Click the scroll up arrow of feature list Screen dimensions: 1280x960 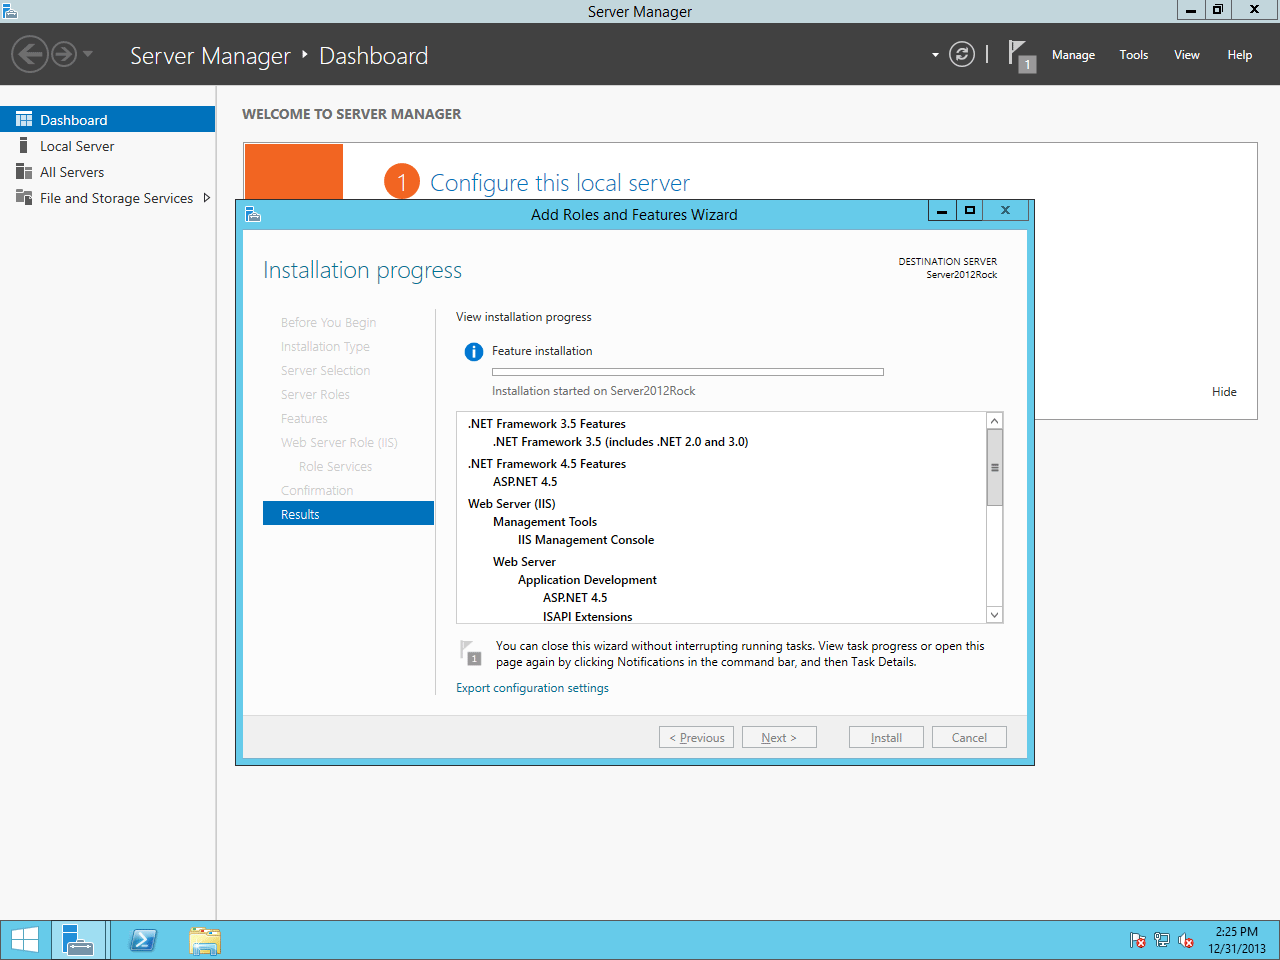pyautogui.click(x=994, y=421)
